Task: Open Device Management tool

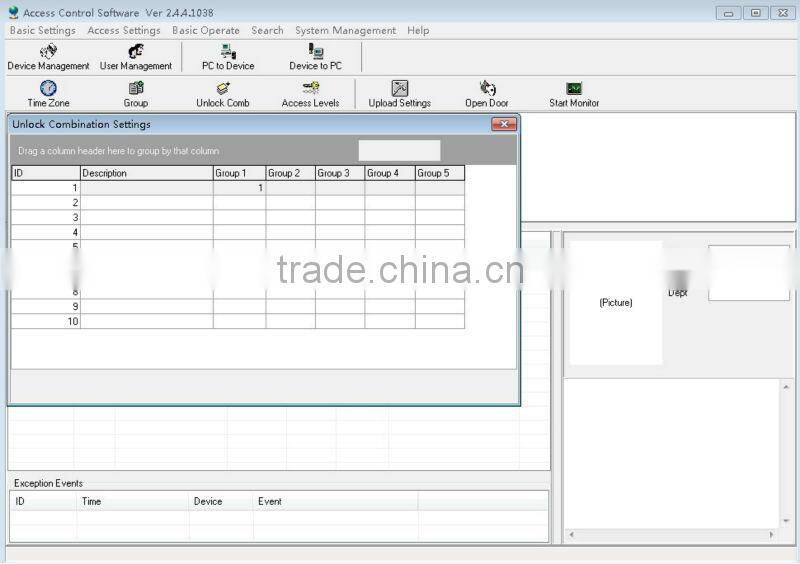Action: pos(48,57)
